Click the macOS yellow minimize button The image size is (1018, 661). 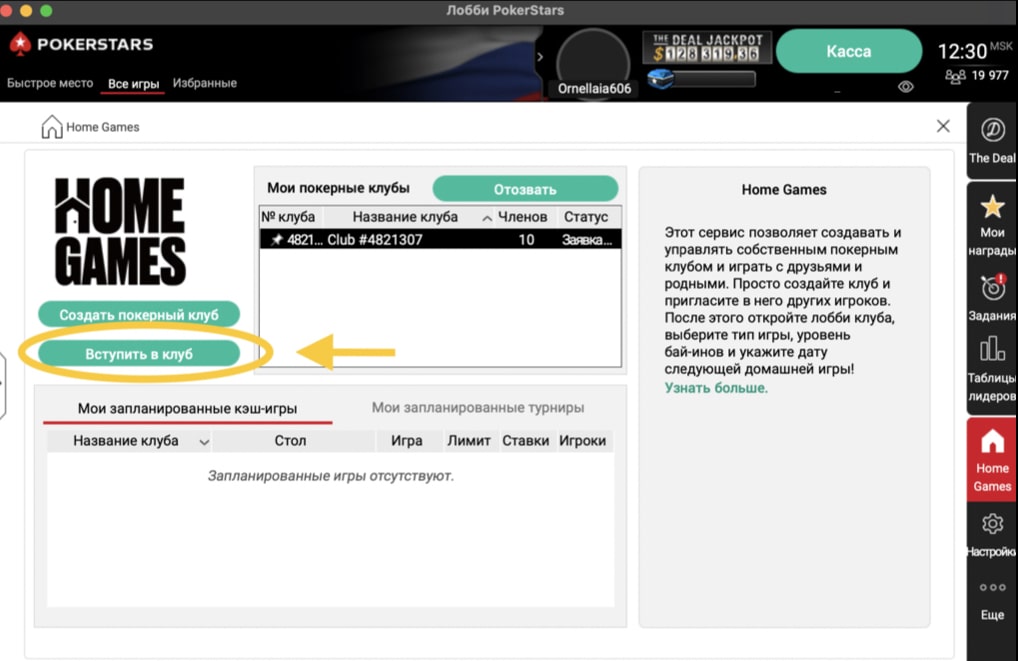tap(27, 10)
